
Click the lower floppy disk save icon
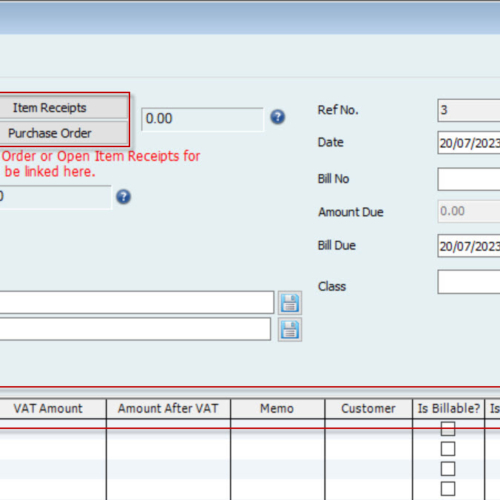pyautogui.click(x=290, y=330)
